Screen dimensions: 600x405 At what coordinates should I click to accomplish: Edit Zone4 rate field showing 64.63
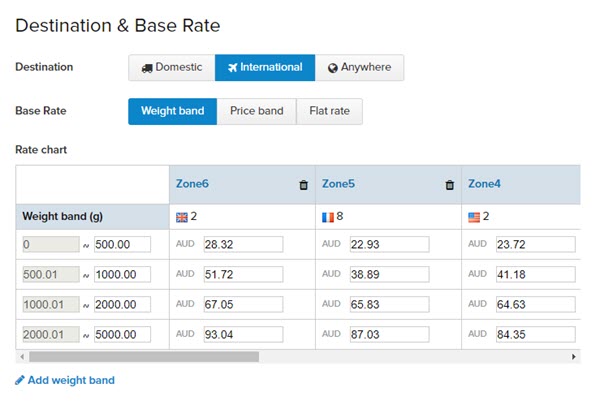tap(536, 304)
